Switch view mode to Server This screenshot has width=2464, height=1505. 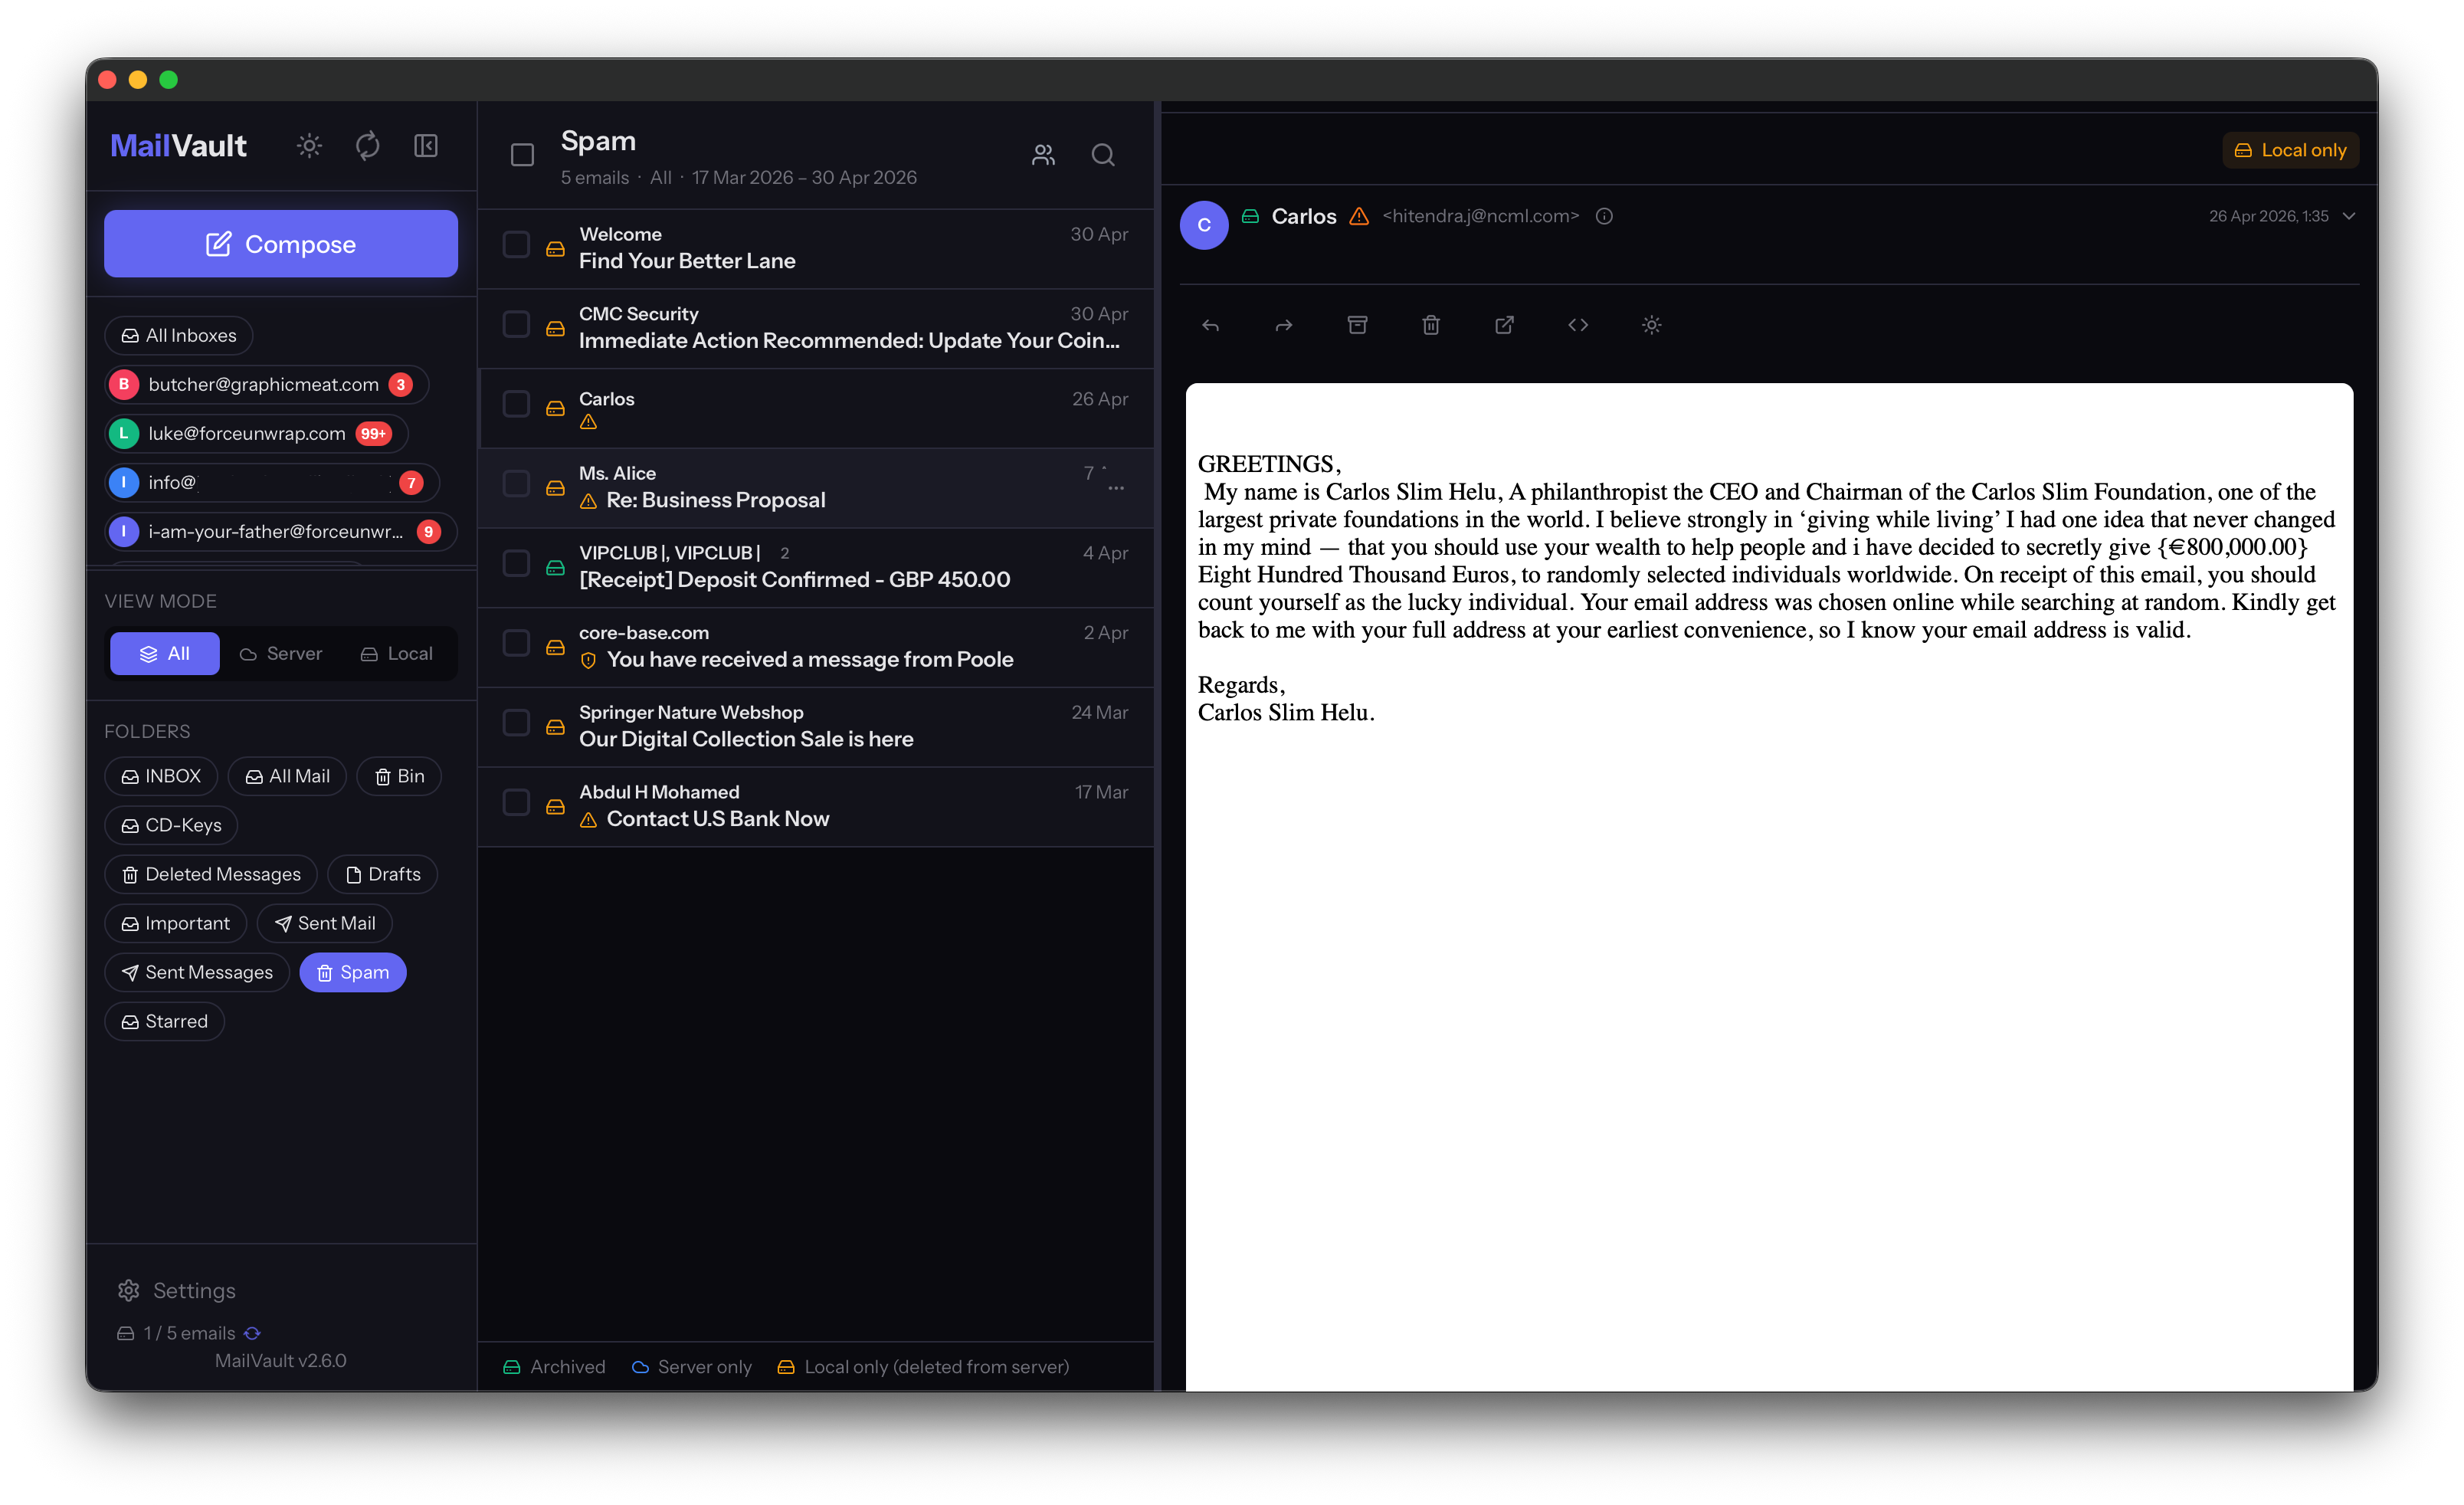pos(281,654)
